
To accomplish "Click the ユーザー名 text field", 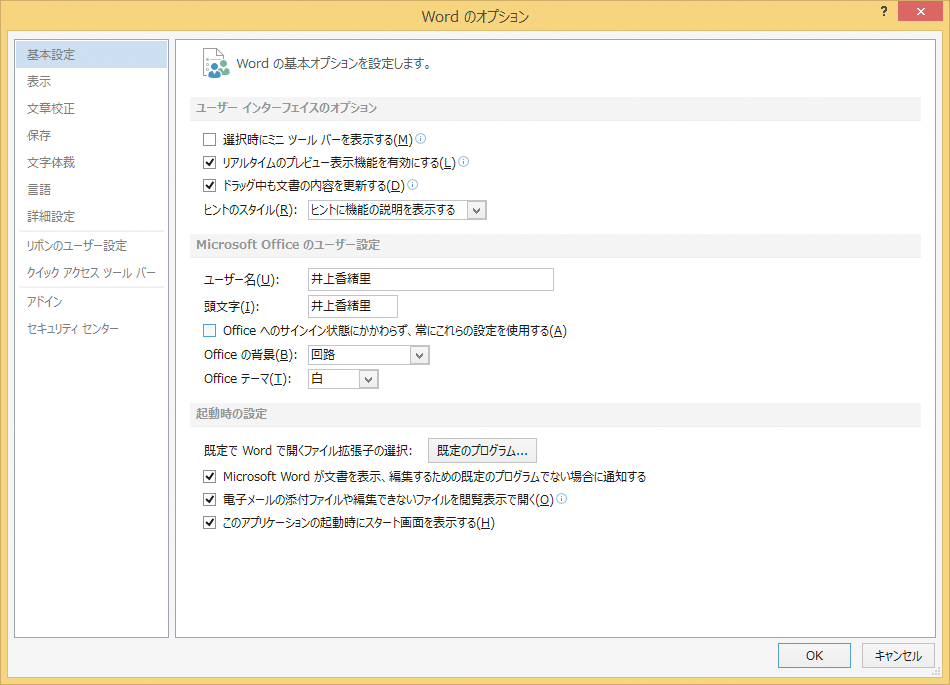I will 431,279.
